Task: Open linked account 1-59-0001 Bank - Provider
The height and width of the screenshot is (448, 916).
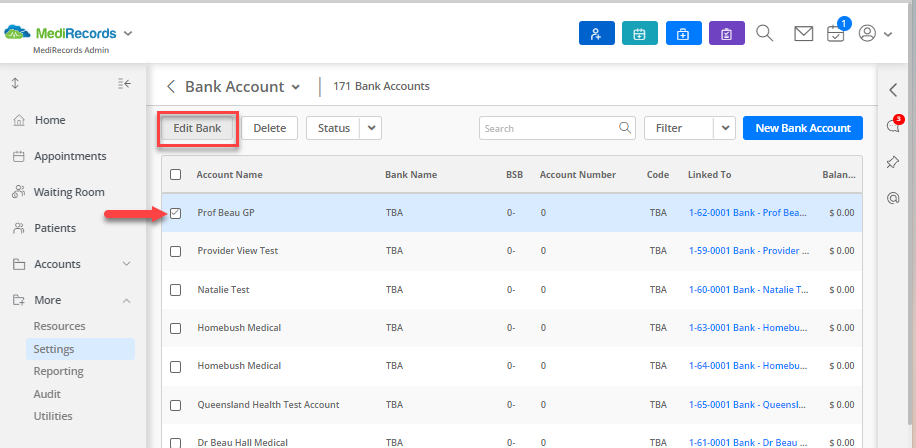Action: tap(749, 251)
